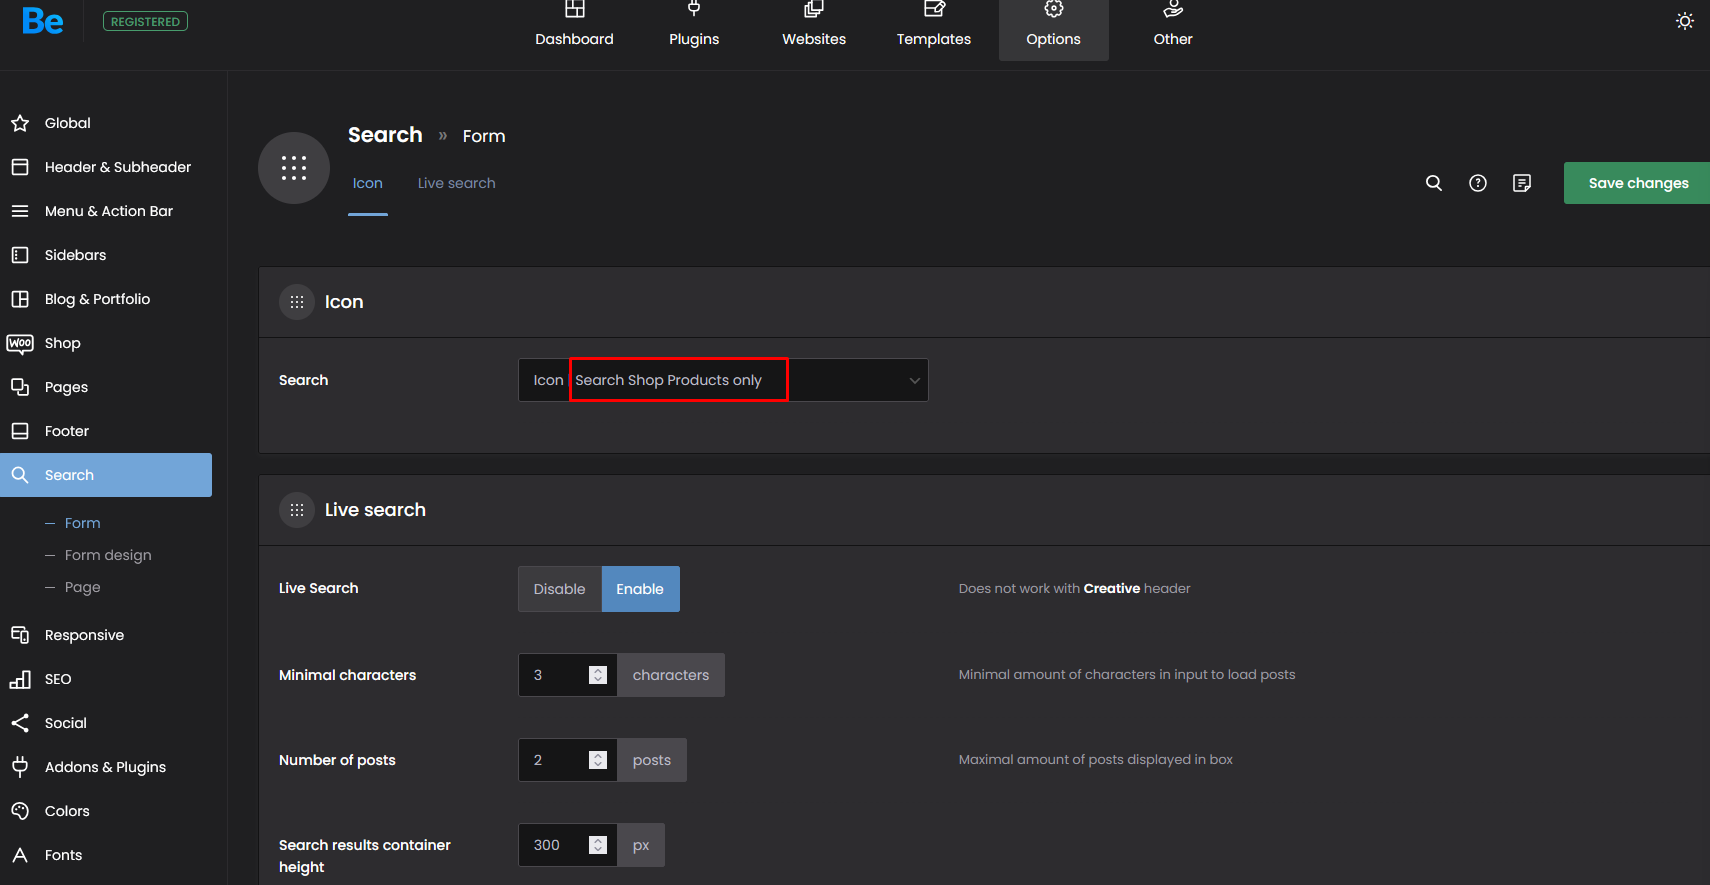1710x885 pixels.
Task: Open the notes document icon
Action: point(1522,183)
